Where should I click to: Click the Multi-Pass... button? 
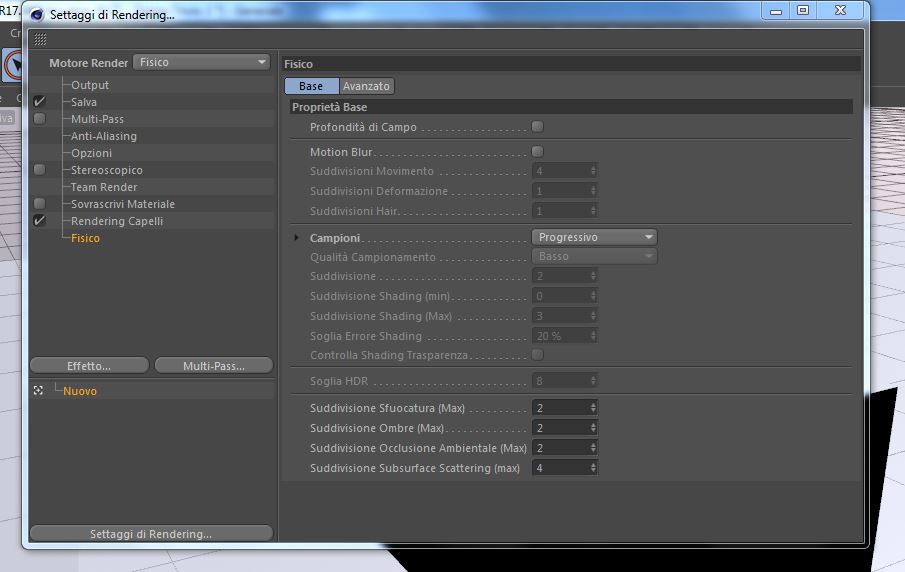coord(214,366)
